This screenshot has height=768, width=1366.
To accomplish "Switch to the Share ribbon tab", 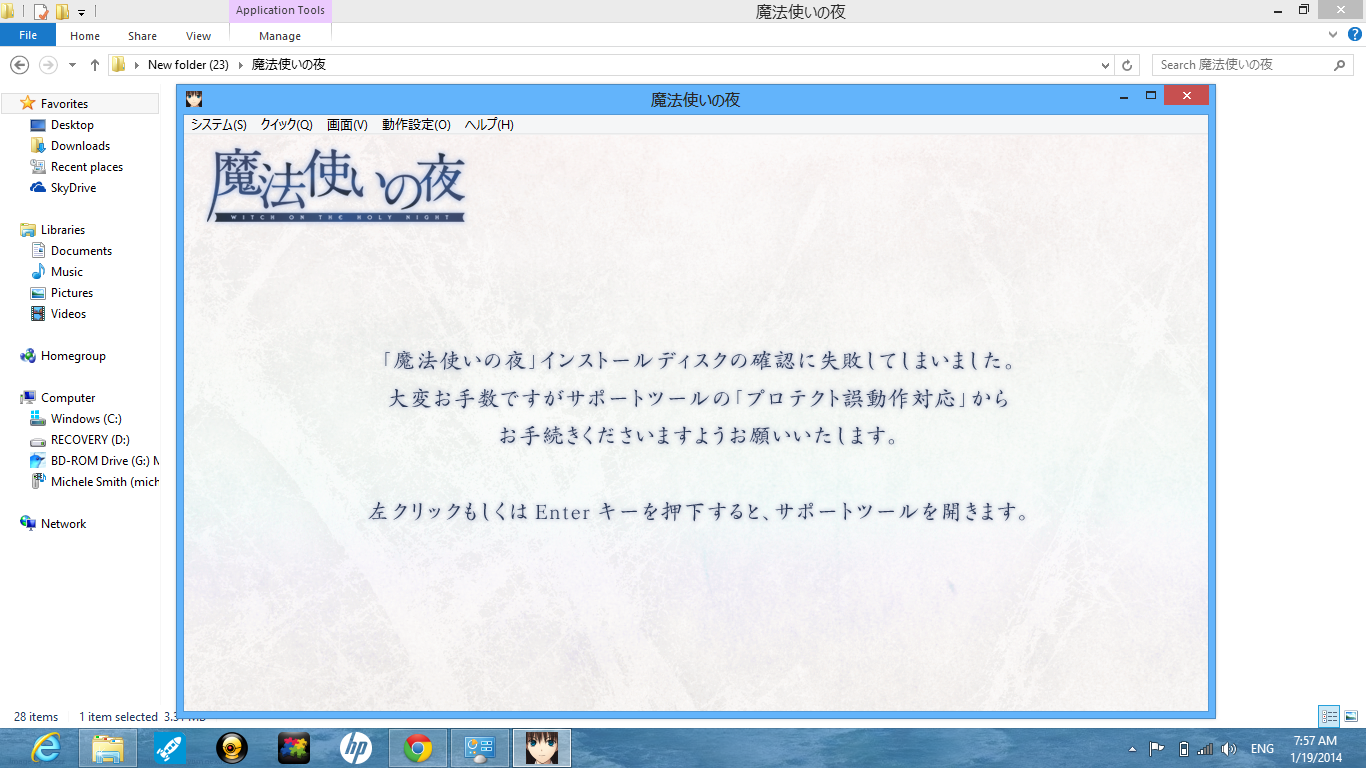I will click(142, 36).
